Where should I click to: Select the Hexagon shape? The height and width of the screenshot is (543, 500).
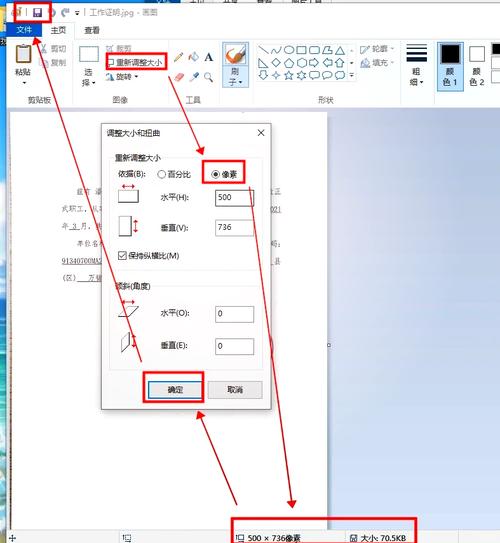pos(302,63)
